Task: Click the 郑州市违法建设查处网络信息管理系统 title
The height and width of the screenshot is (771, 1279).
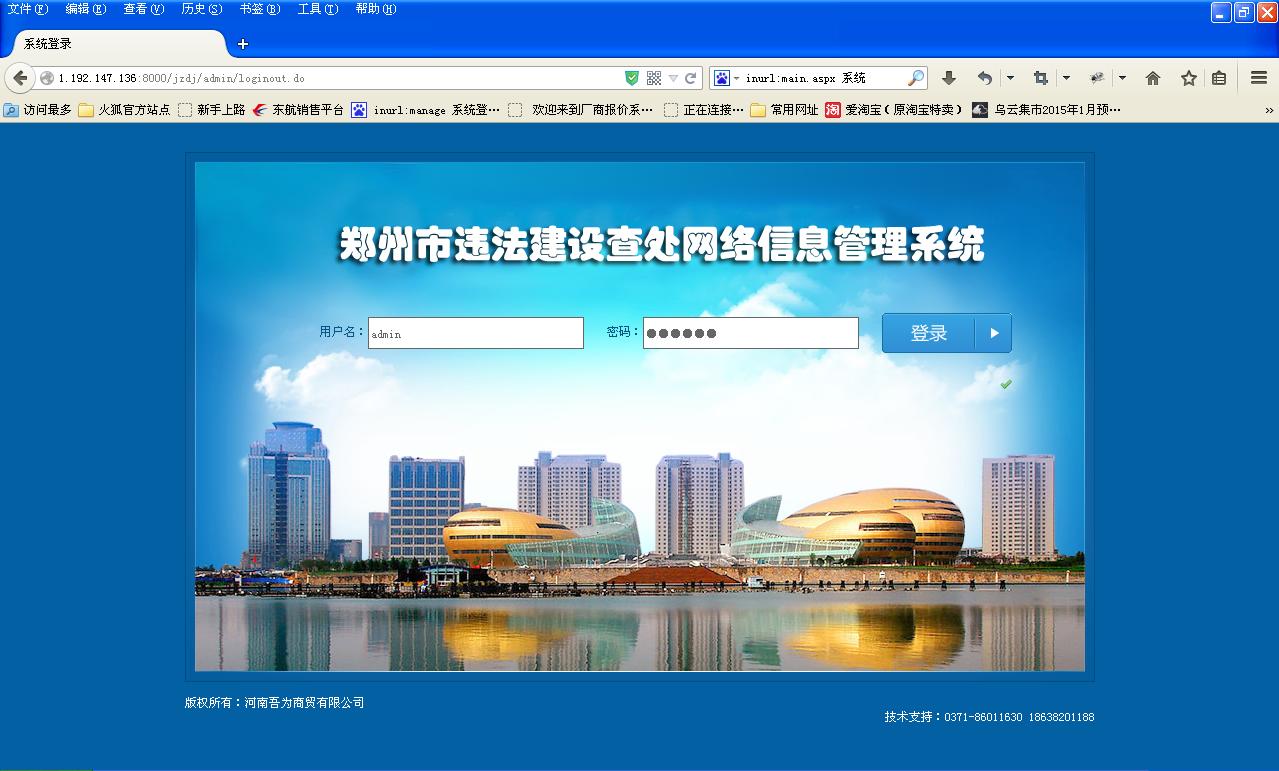Action: tap(662, 246)
